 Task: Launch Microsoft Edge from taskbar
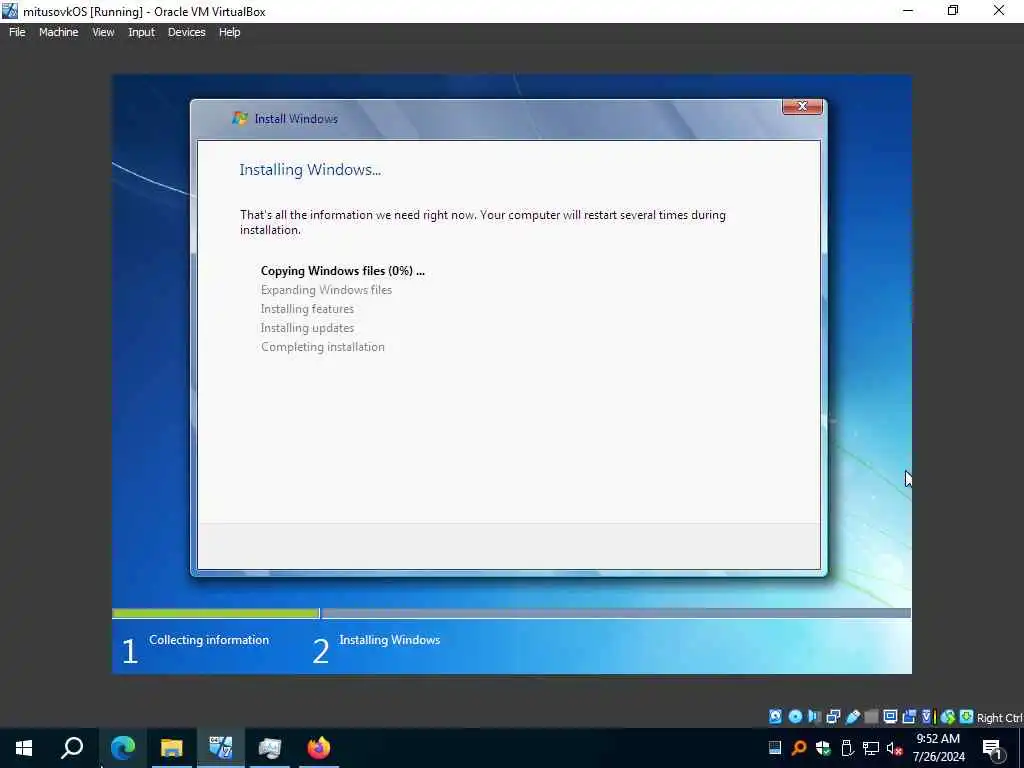(123, 748)
